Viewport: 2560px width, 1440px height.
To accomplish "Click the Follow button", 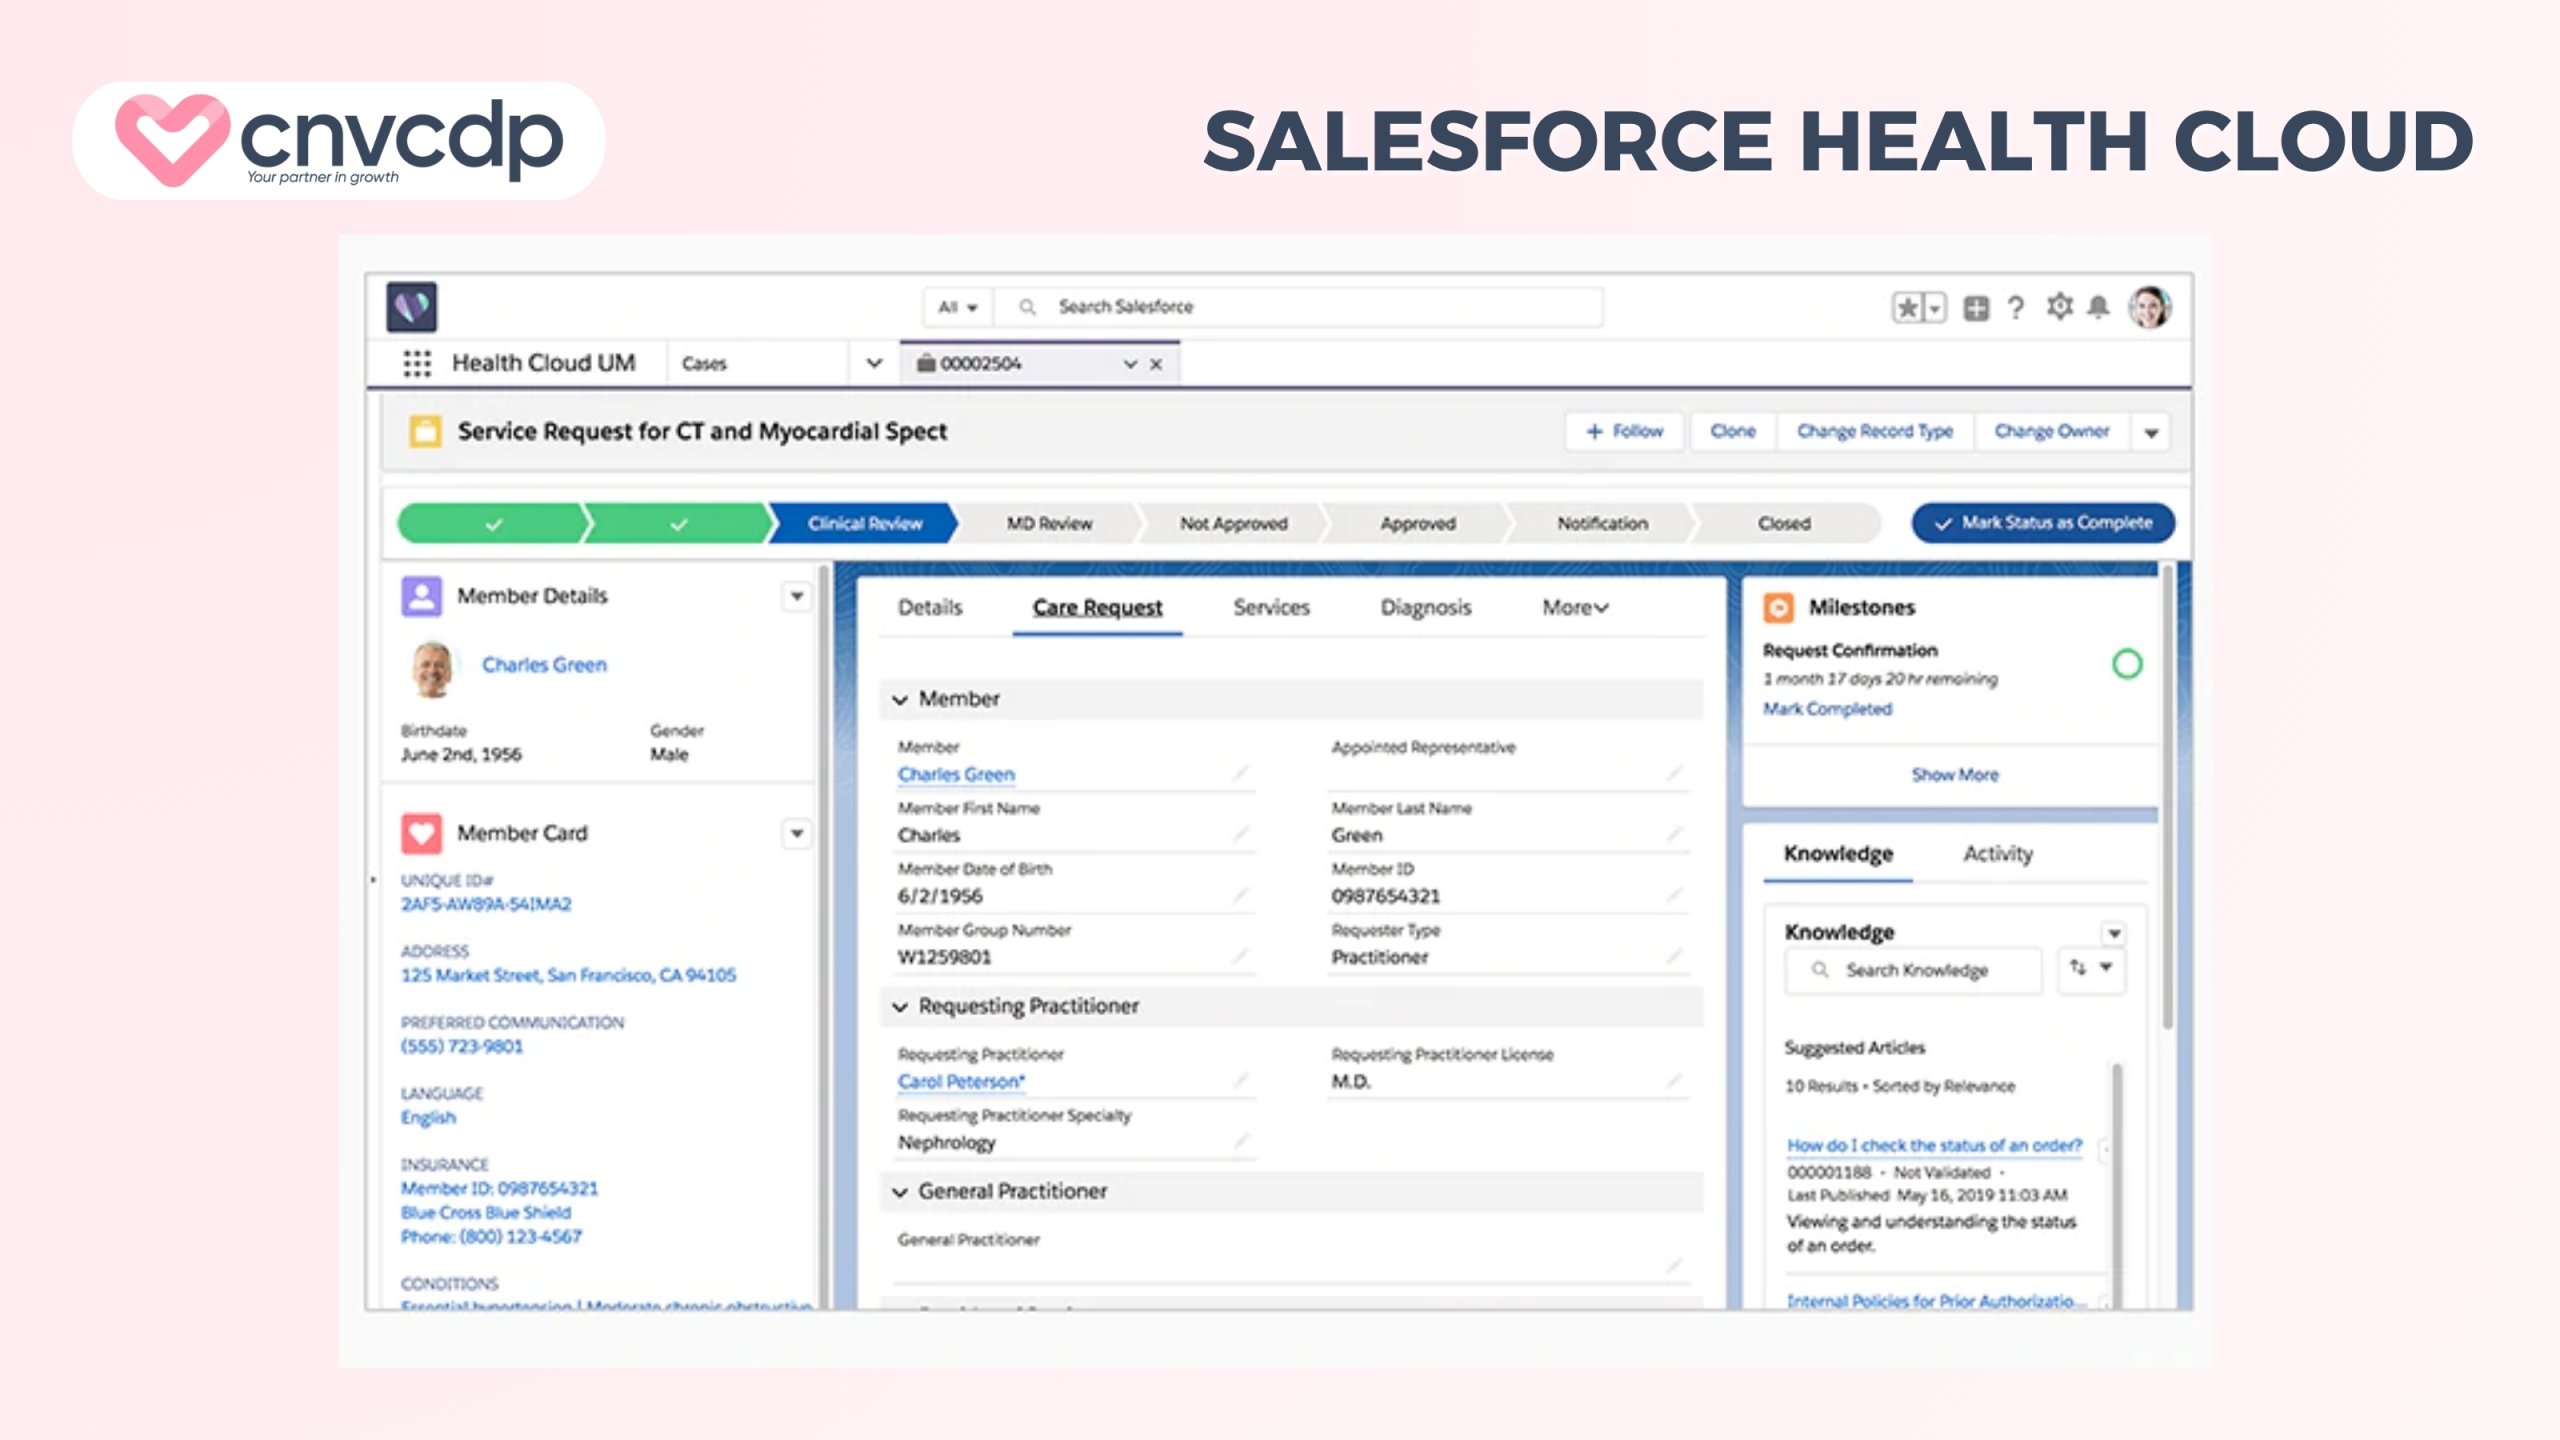I will (1623, 431).
